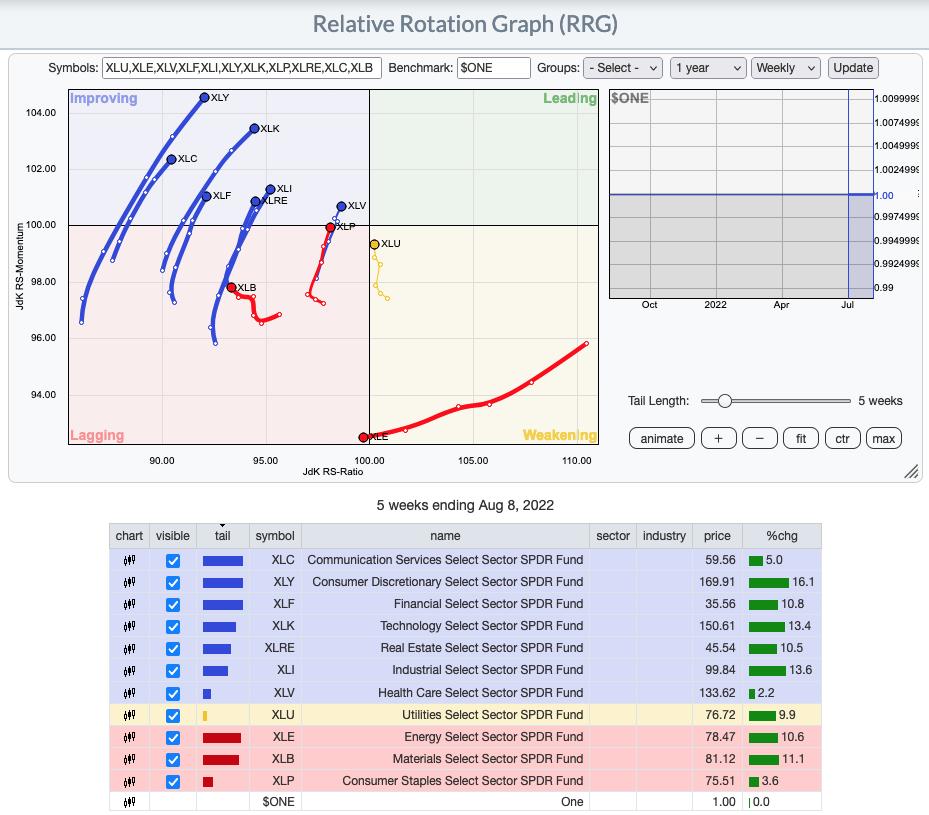This screenshot has height=815, width=929.
Task: Open chart icon in the XLU row
Action: tap(129, 715)
